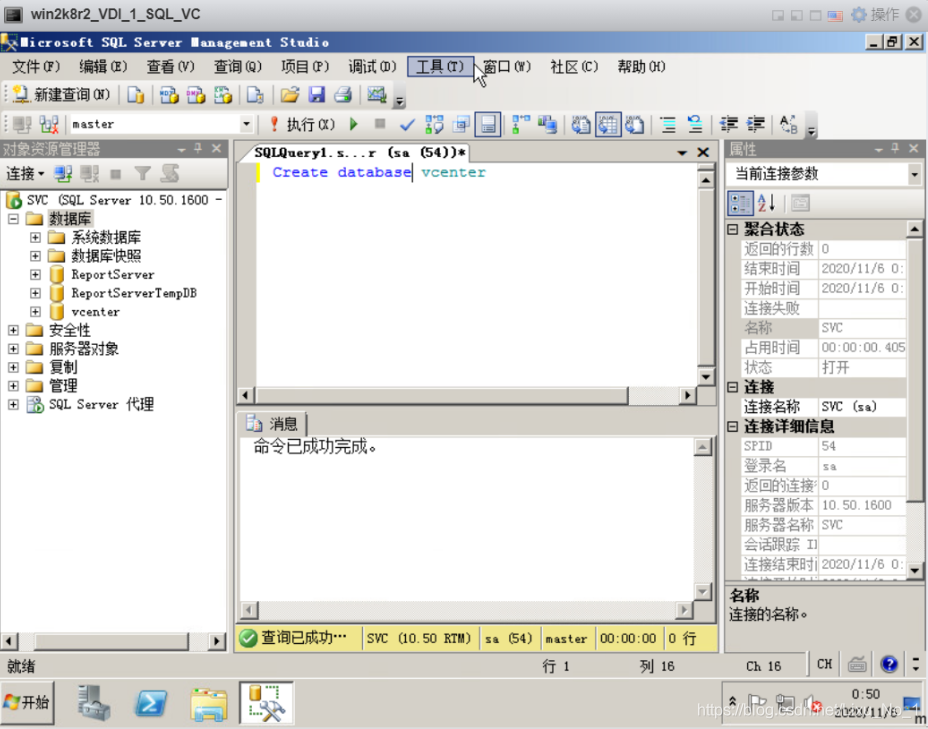Click the Increase Indent icon

point(755,124)
